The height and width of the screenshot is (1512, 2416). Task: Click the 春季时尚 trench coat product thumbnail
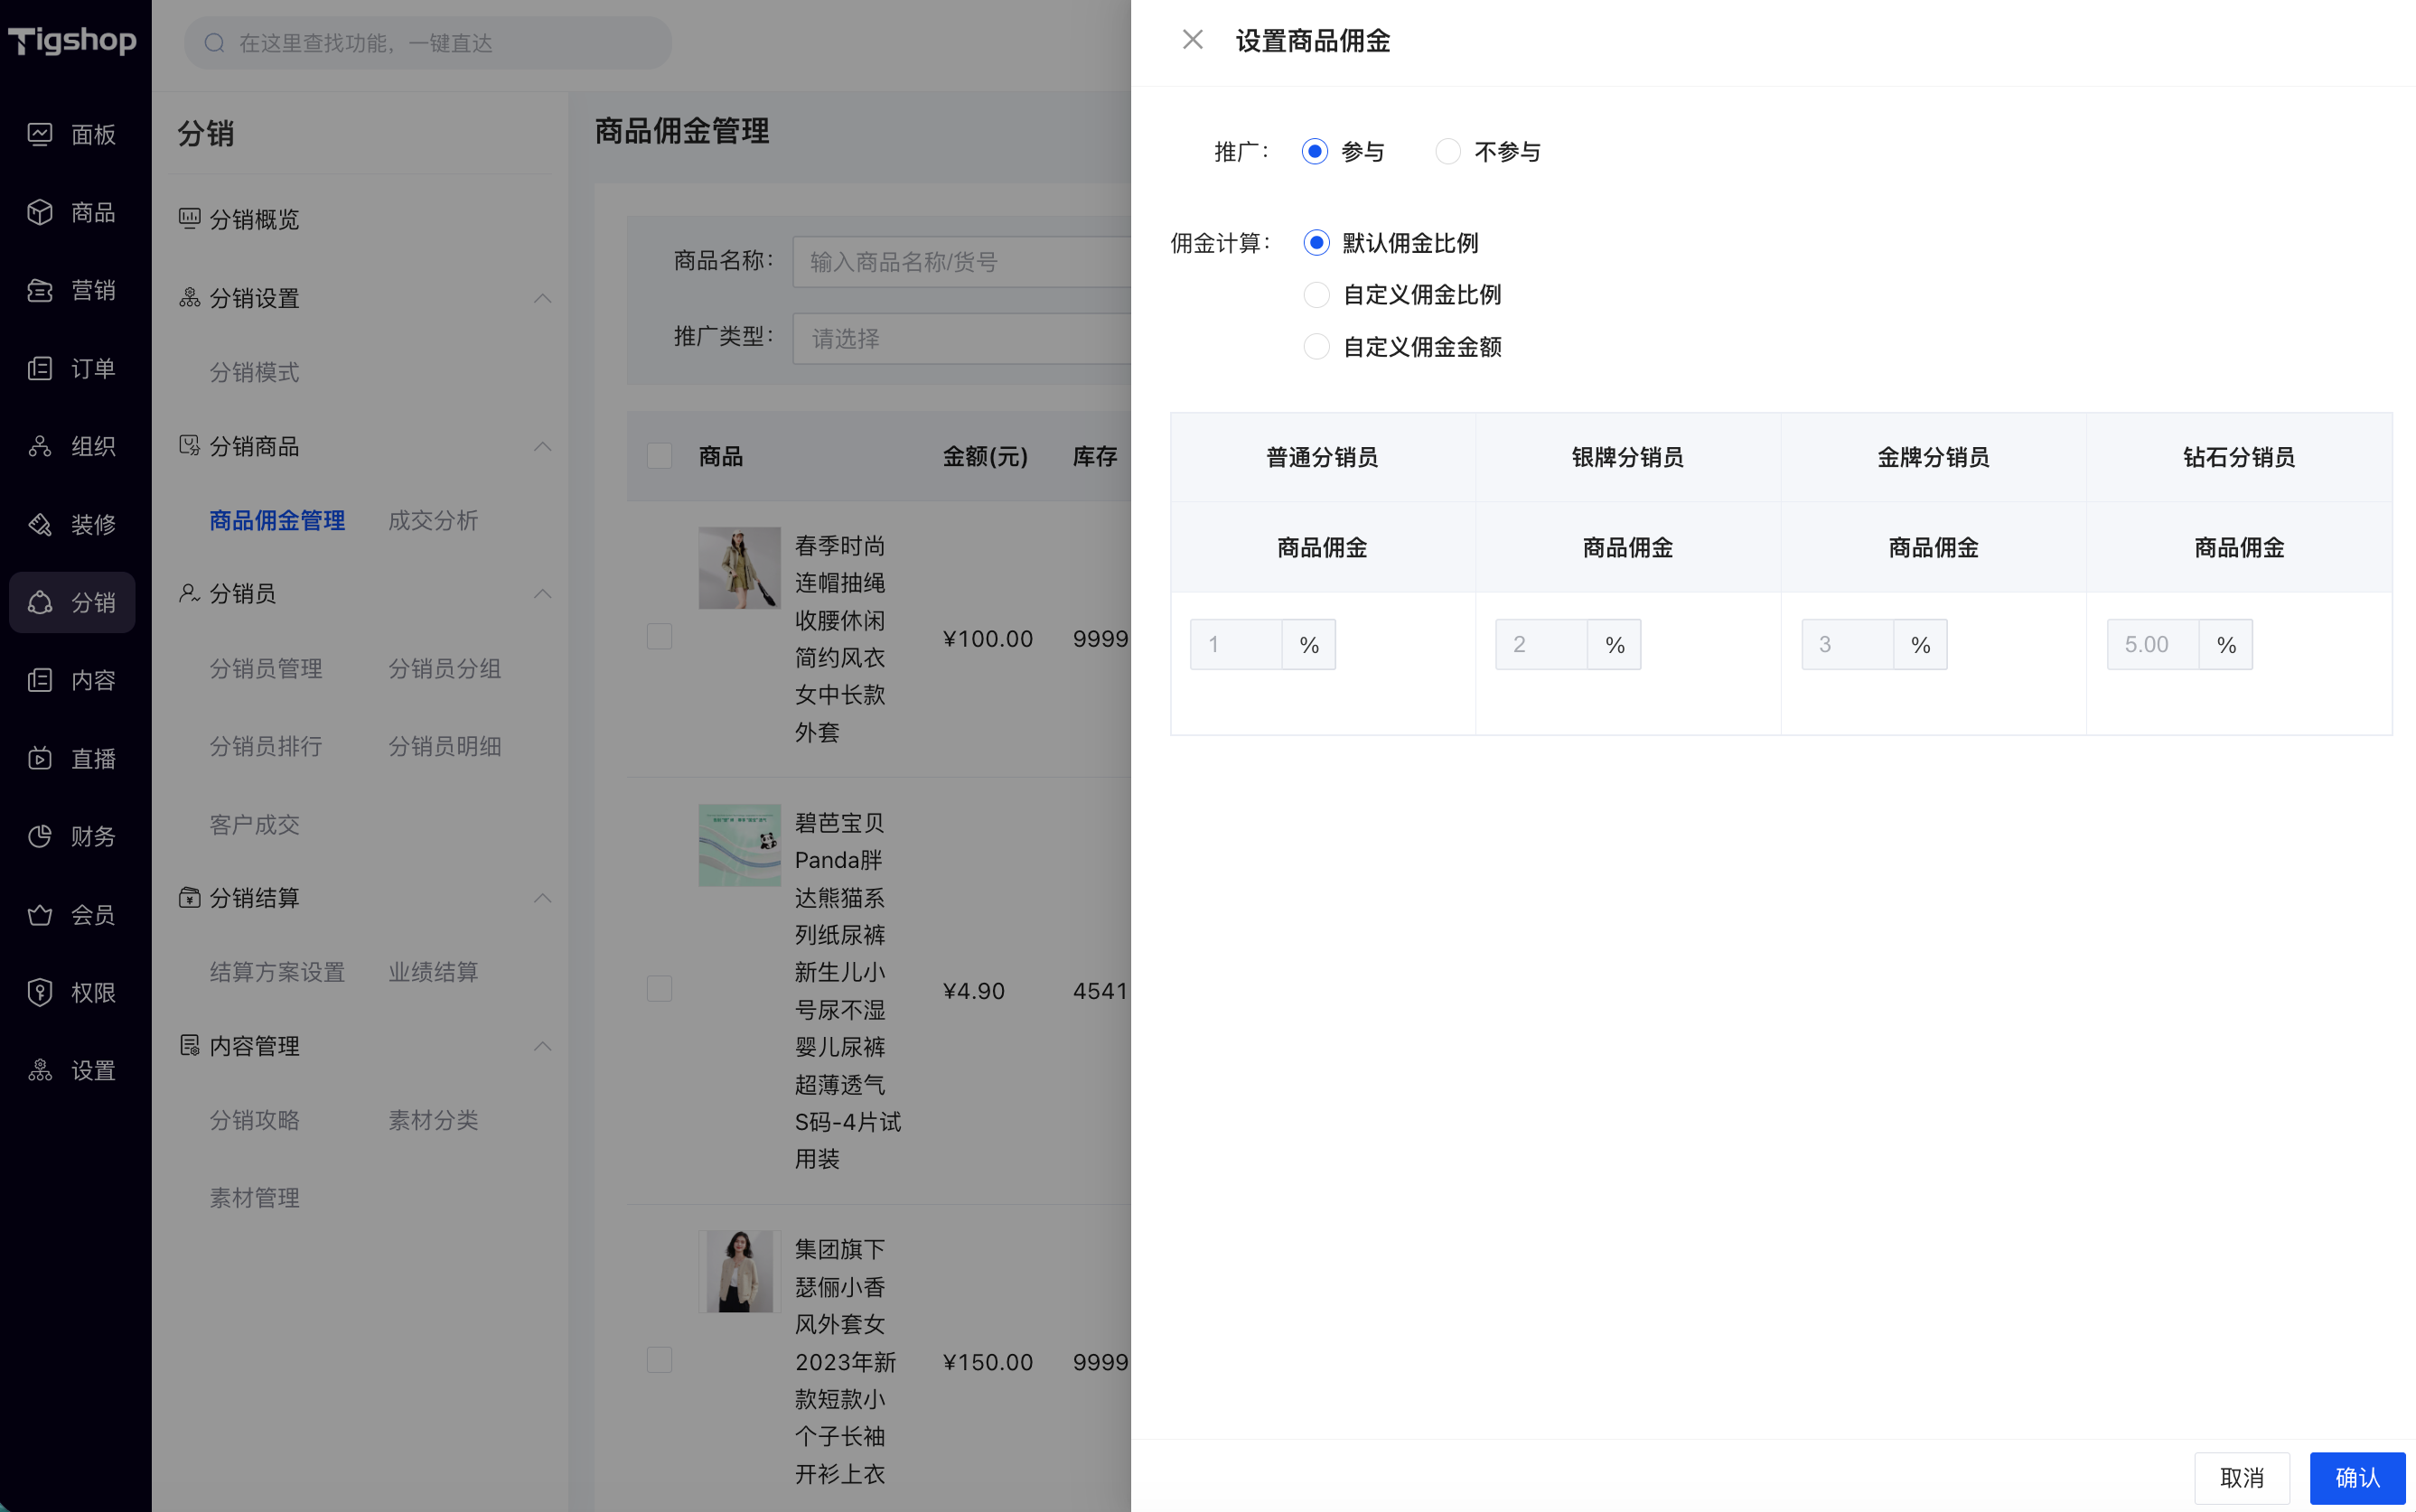click(739, 568)
